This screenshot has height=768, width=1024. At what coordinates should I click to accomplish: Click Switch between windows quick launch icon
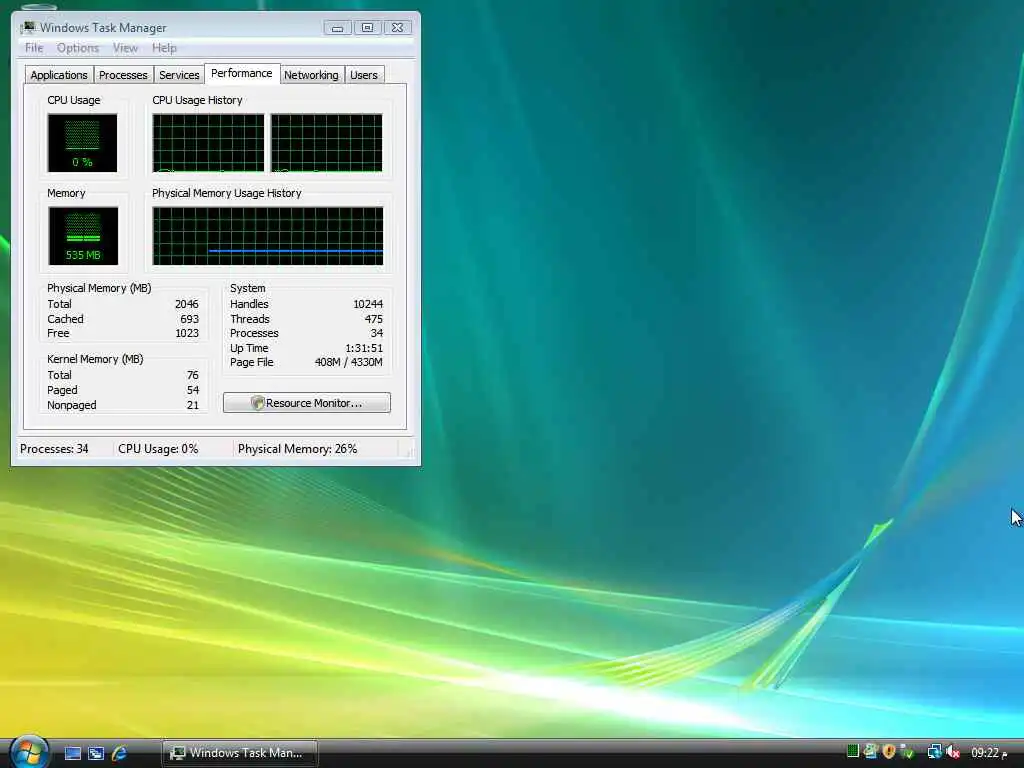pos(96,753)
